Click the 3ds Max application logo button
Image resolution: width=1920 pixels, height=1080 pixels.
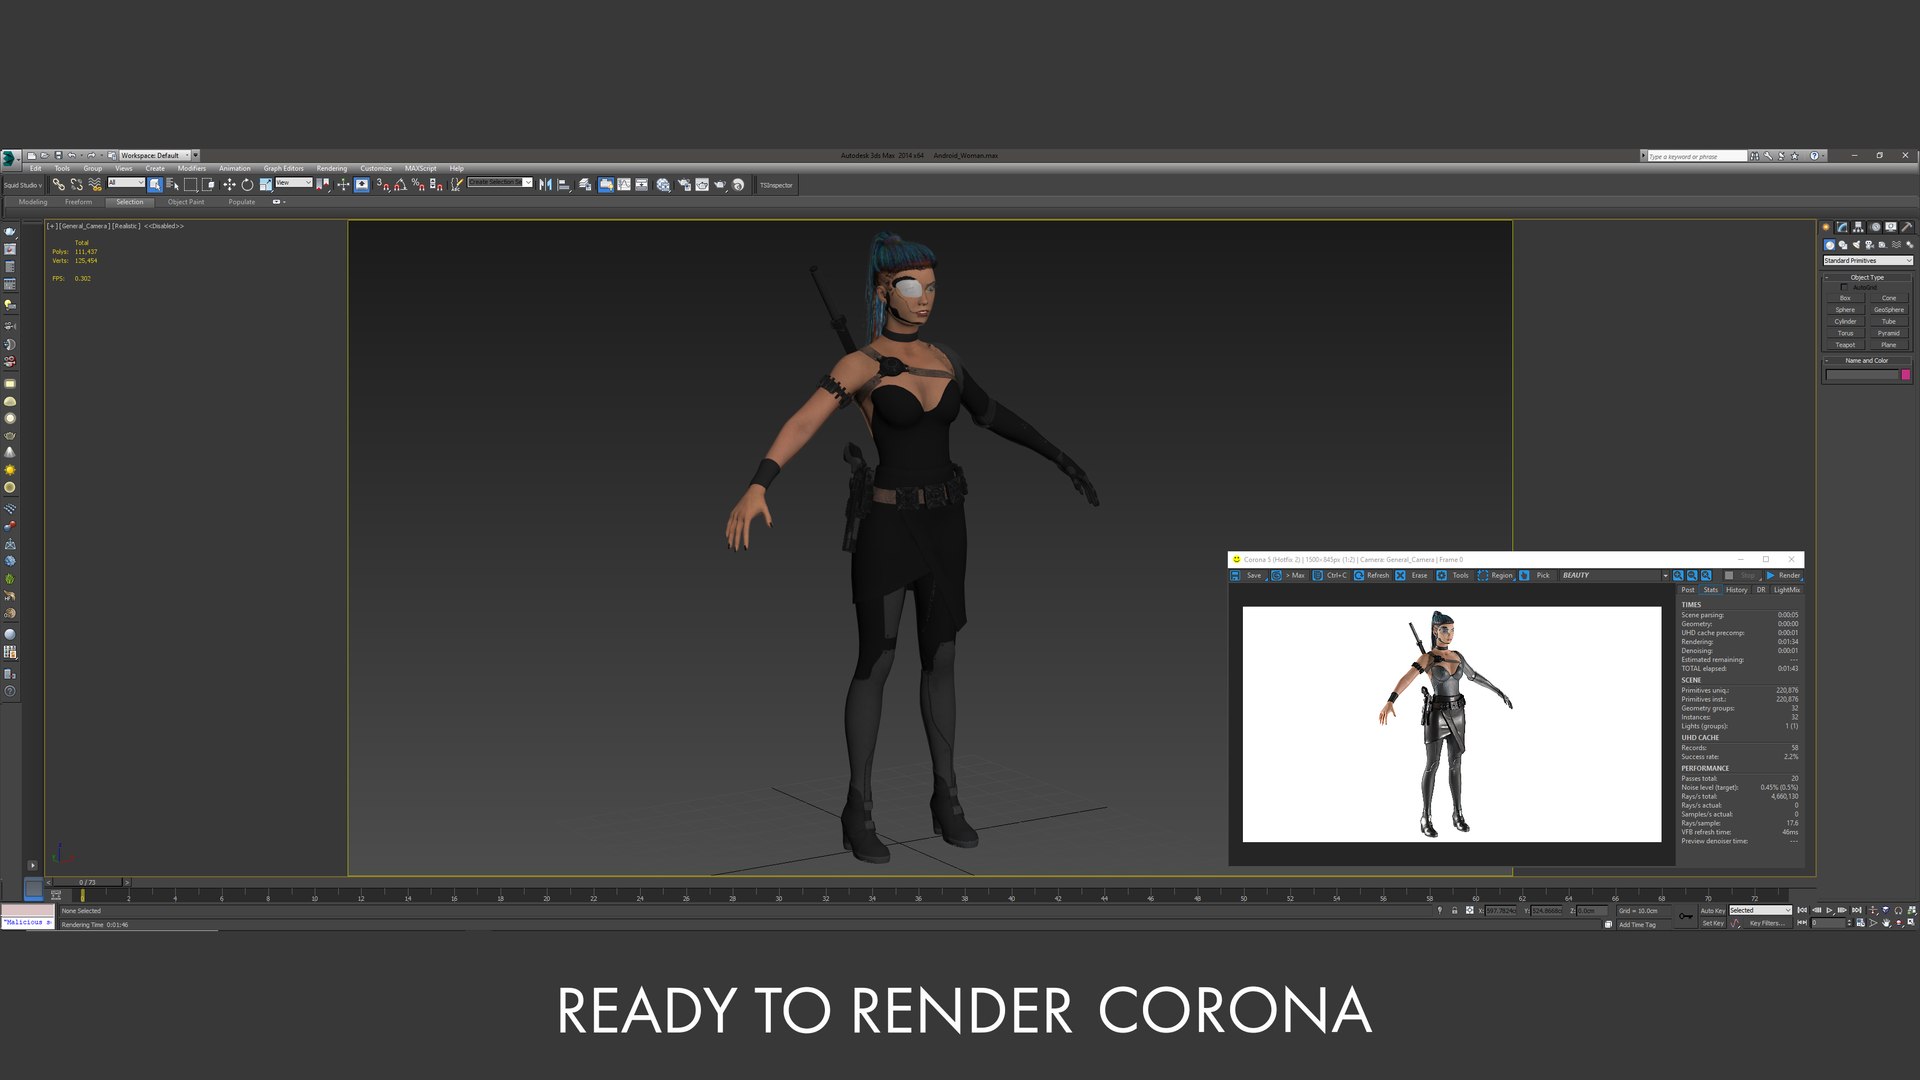pos(9,158)
